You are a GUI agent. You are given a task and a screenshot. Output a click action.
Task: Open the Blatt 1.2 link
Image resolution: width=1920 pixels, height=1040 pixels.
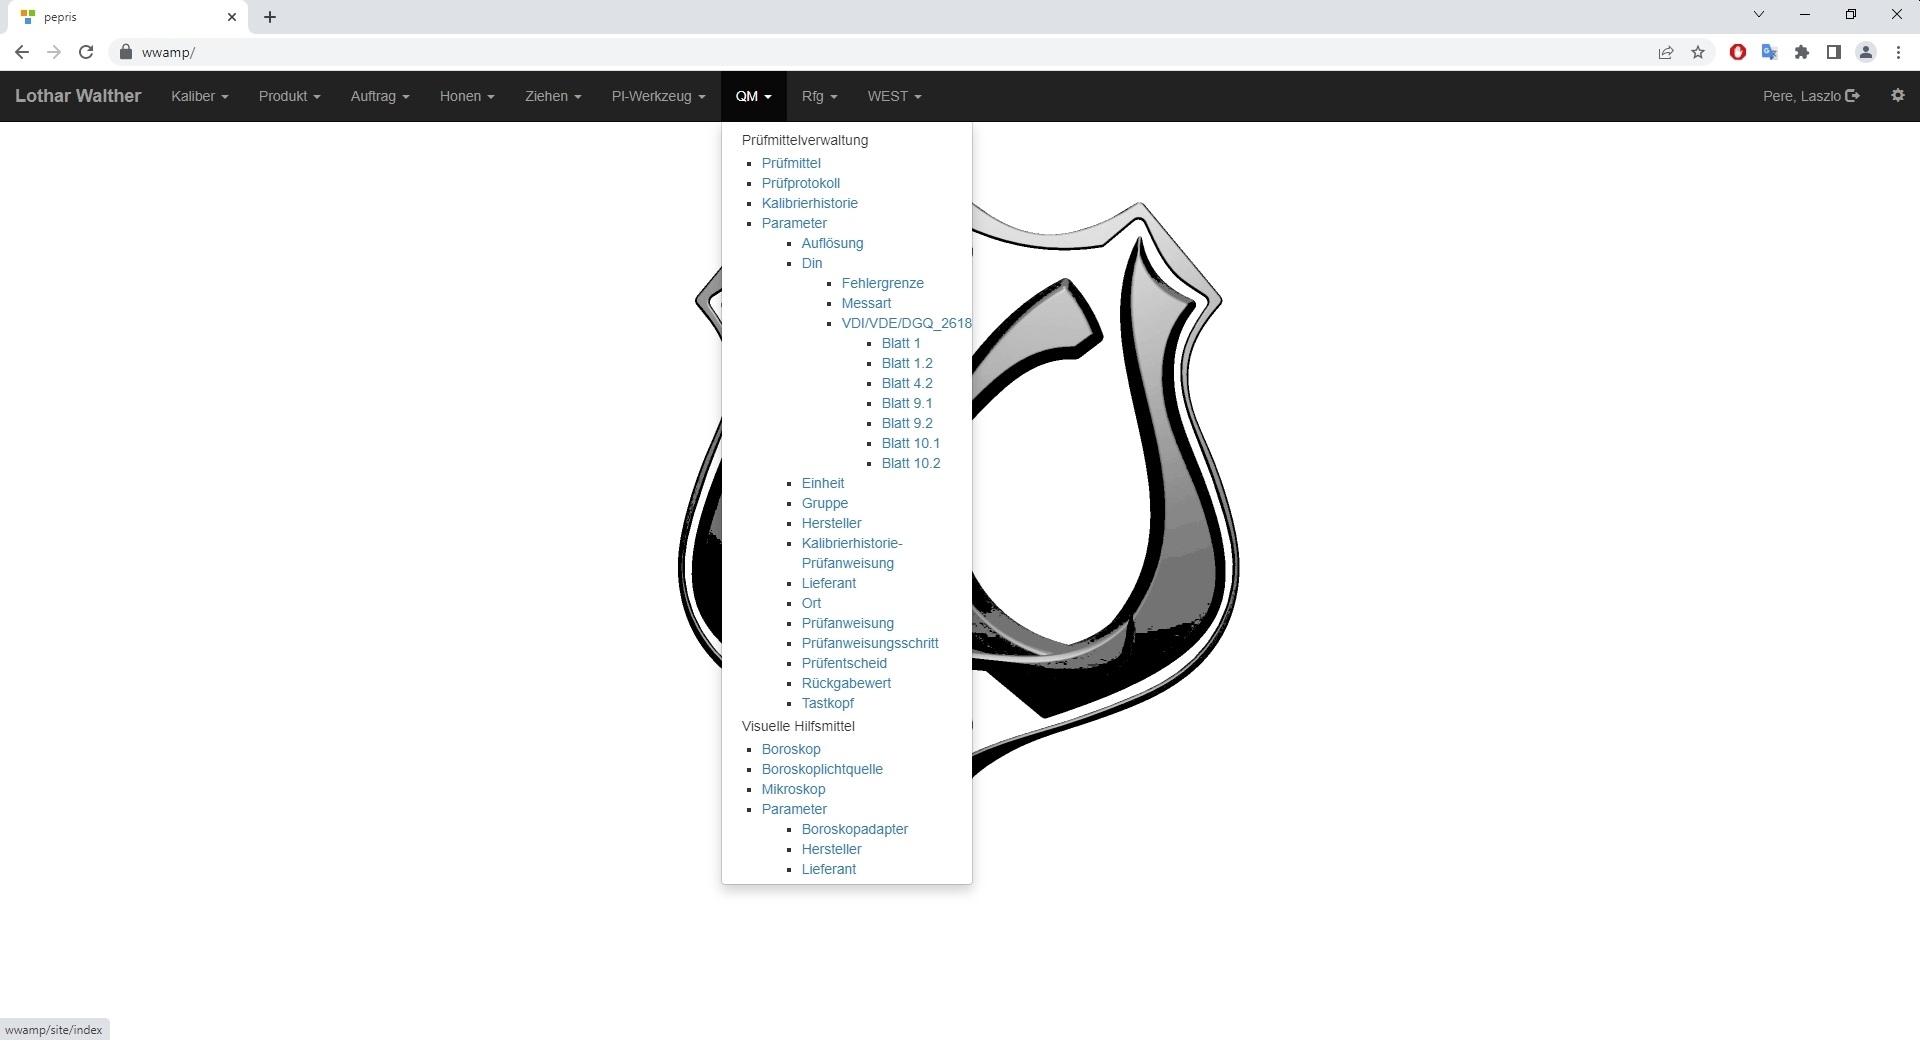pos(907,363)
